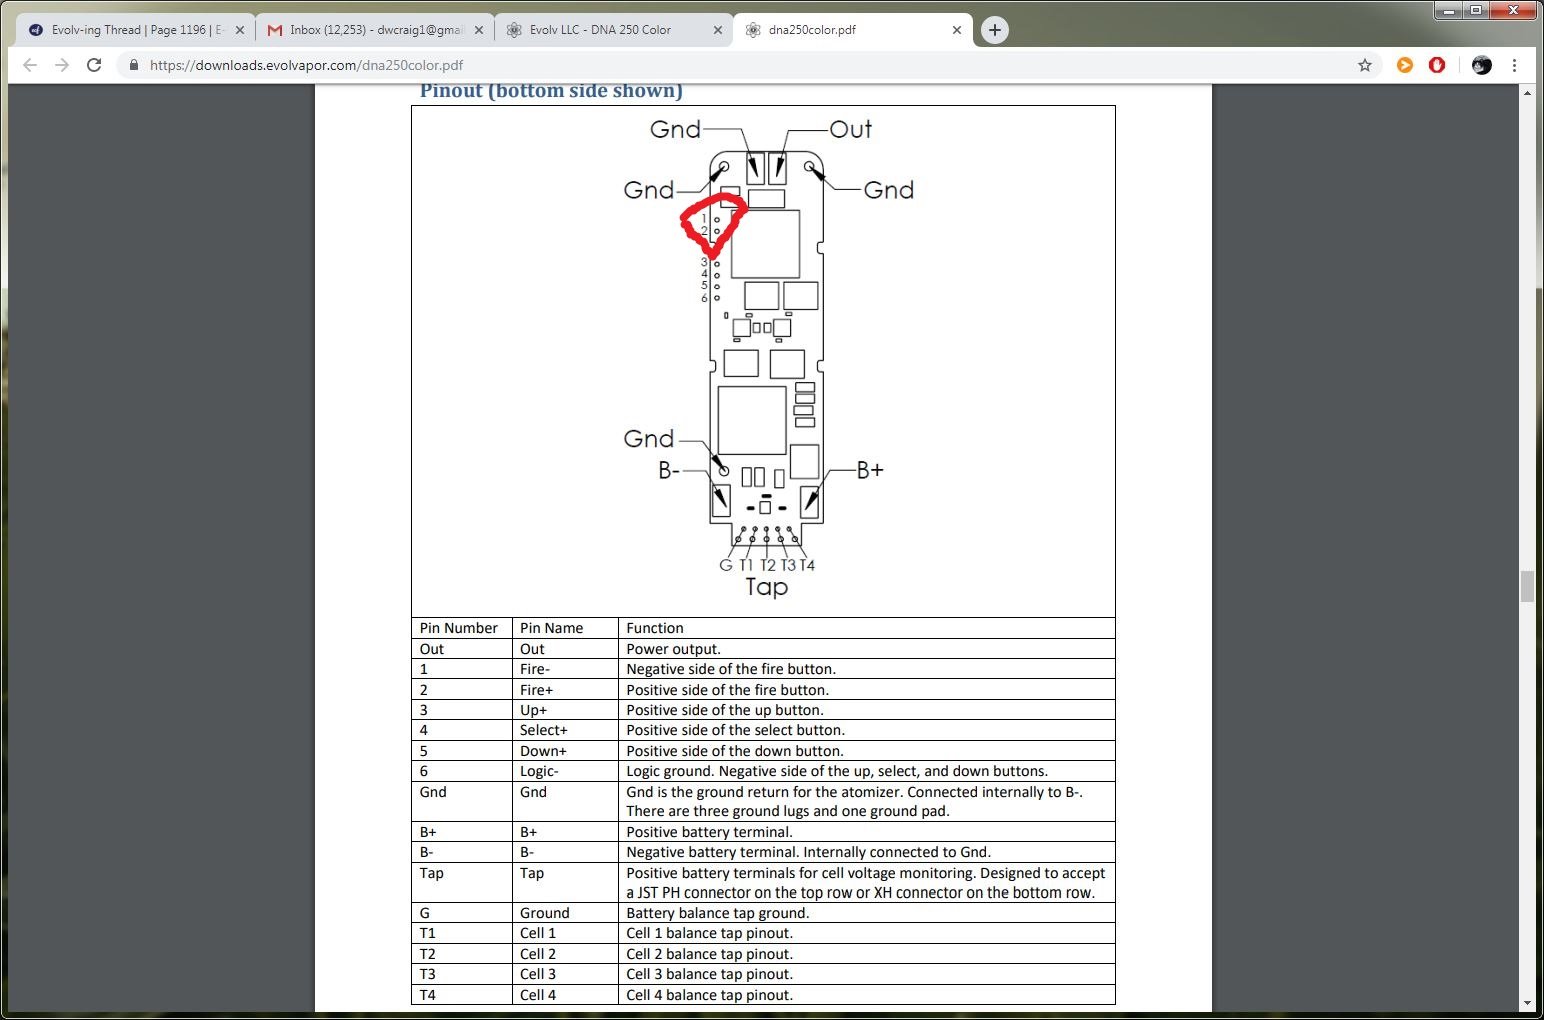Screen dimensions: 1544x1020
Task: Switch to the Gmail Inbox tab
Action: pos(370,30)
